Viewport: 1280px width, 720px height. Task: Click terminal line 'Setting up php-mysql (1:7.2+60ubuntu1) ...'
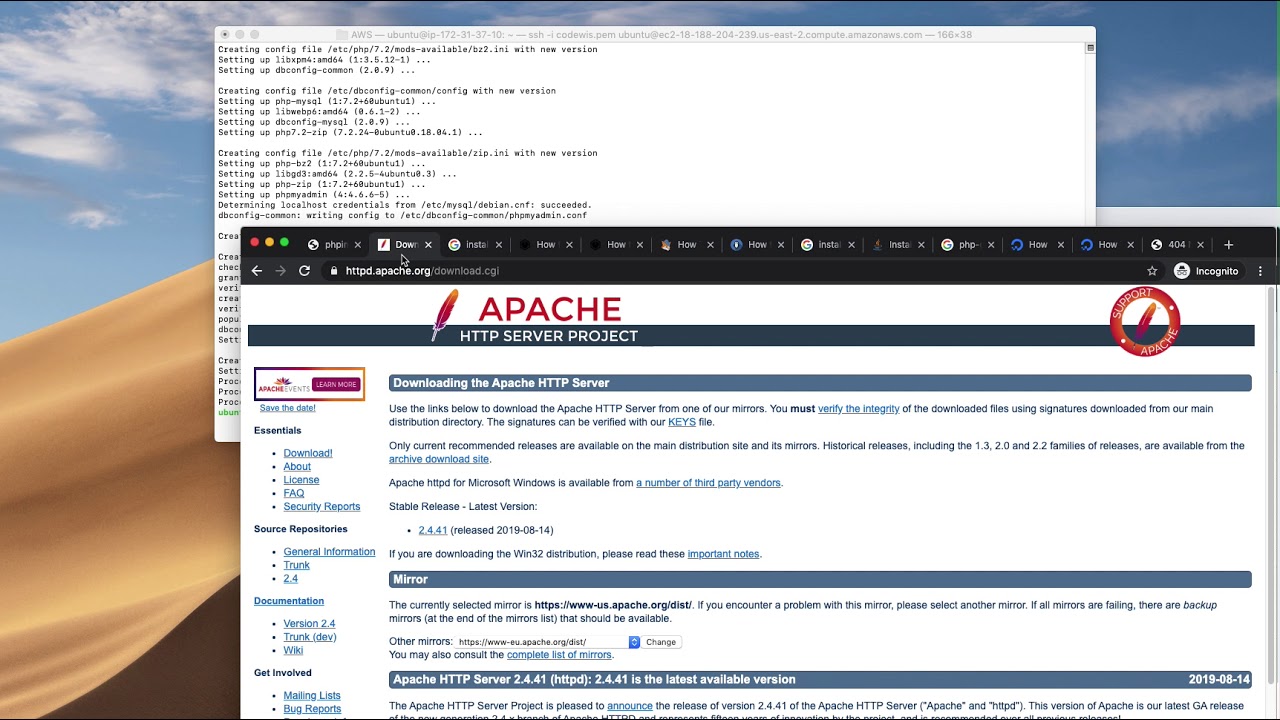point(327,101)
